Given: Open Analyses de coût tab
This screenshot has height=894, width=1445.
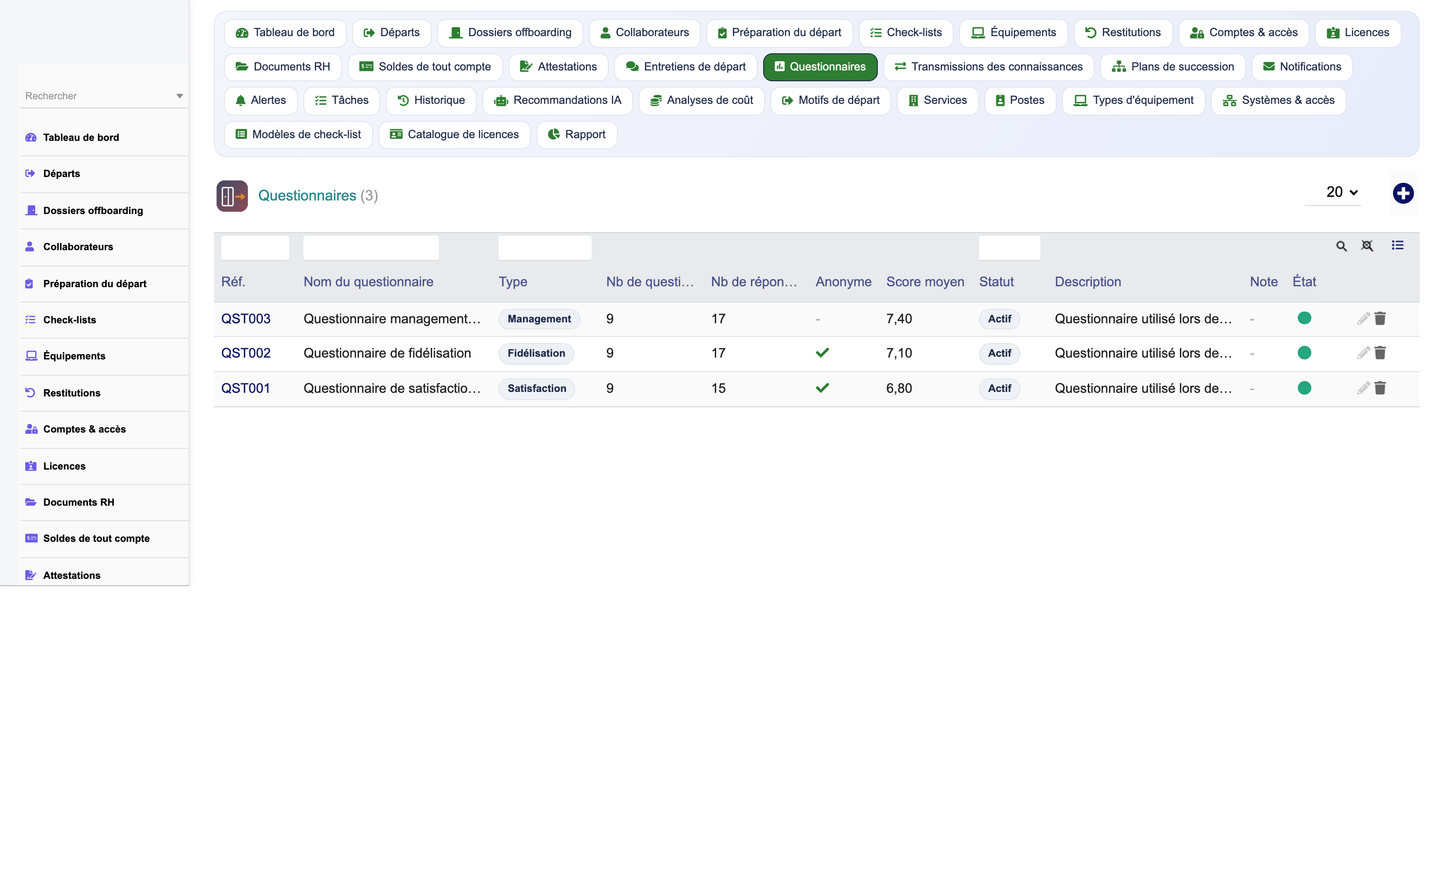Looking at the screenshot, I should pyautogui.click(x=701, y=101).
